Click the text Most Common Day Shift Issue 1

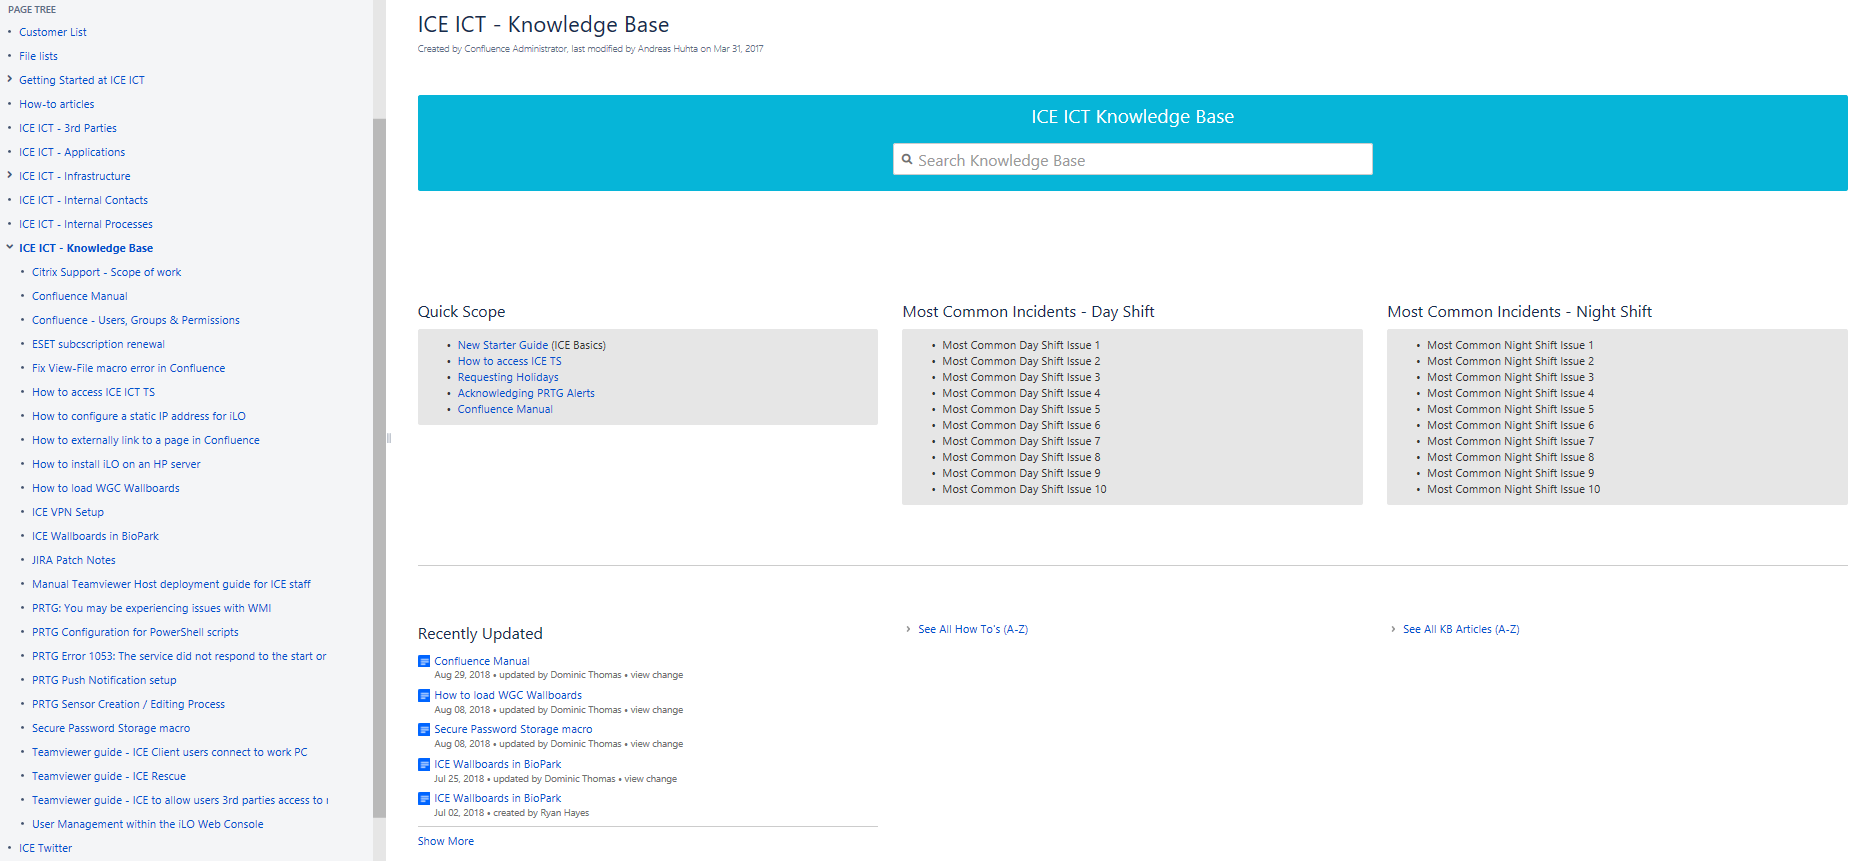pos(1021,345)
